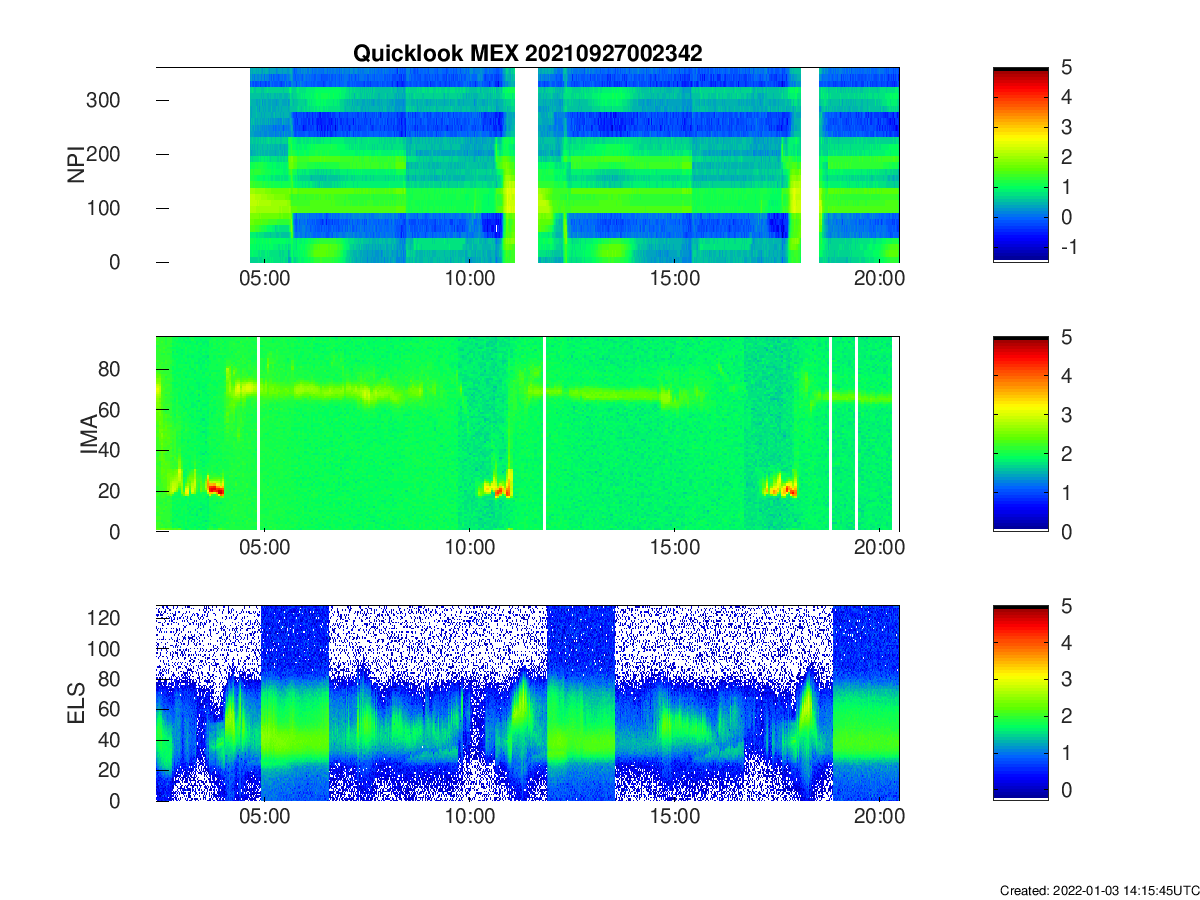The image size is (1200, 900).
Task: Click the IMA spectrogram plot panel
Action: 527,434
